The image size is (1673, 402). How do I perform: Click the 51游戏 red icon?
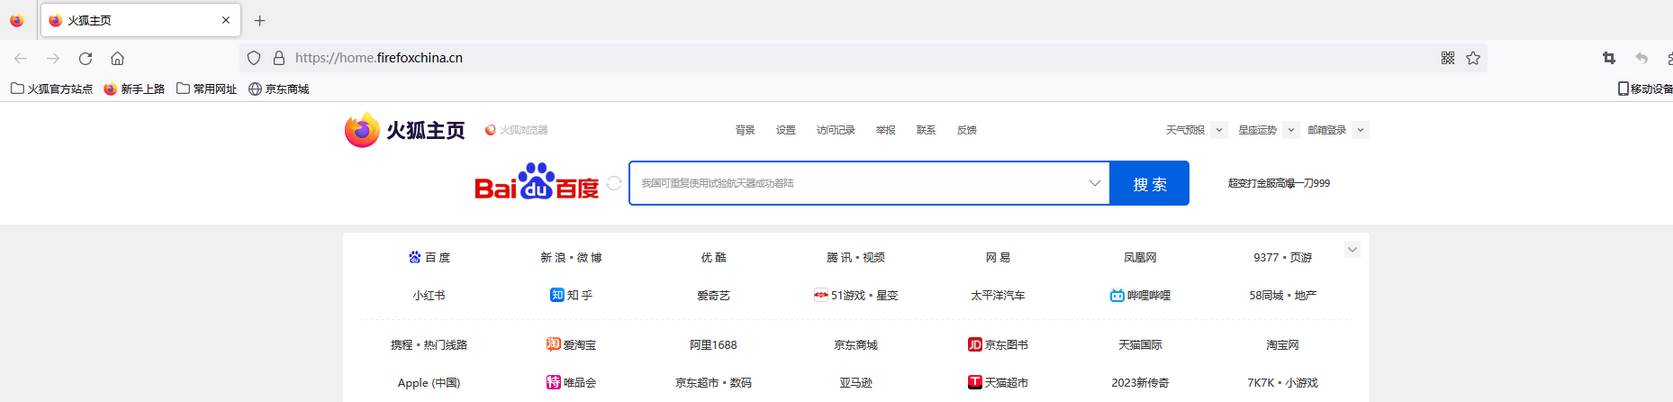pyautogui.click(x=821, y=295)
